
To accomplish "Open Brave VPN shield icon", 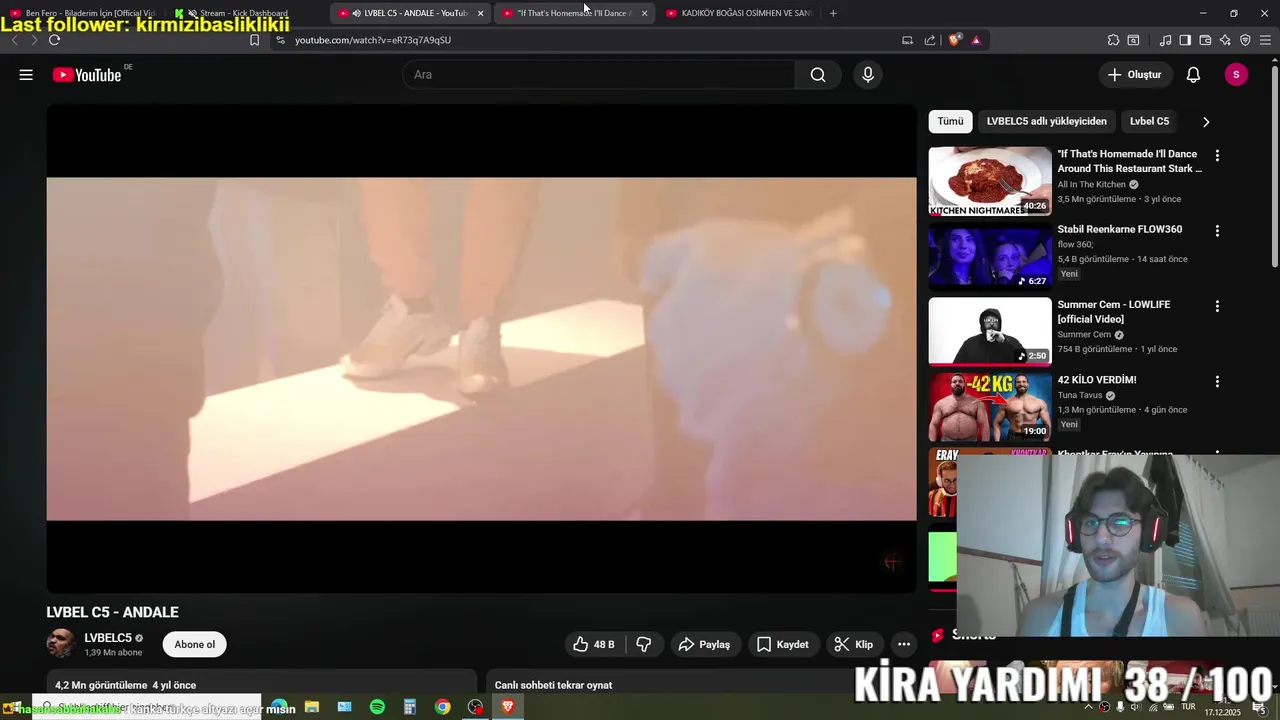I will click(x=1245, y=40).
